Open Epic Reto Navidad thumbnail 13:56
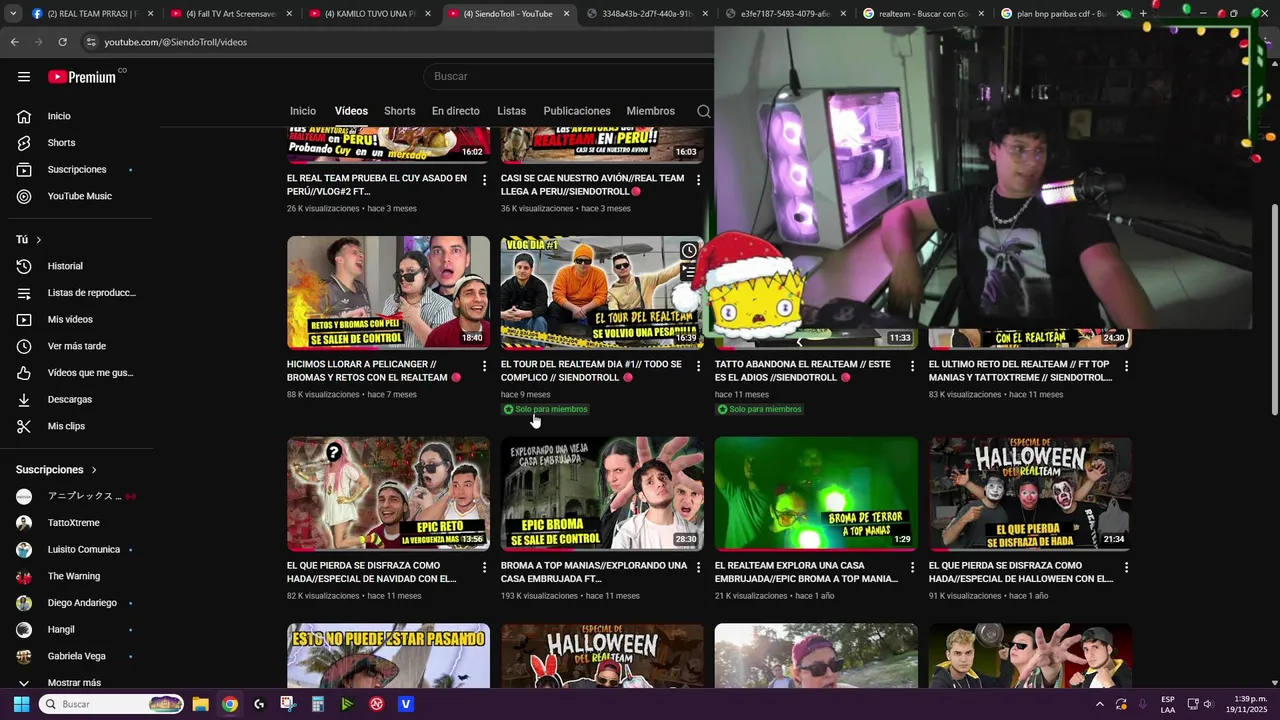The width and height of the screenshot is (1280, 720). [388, 494]
